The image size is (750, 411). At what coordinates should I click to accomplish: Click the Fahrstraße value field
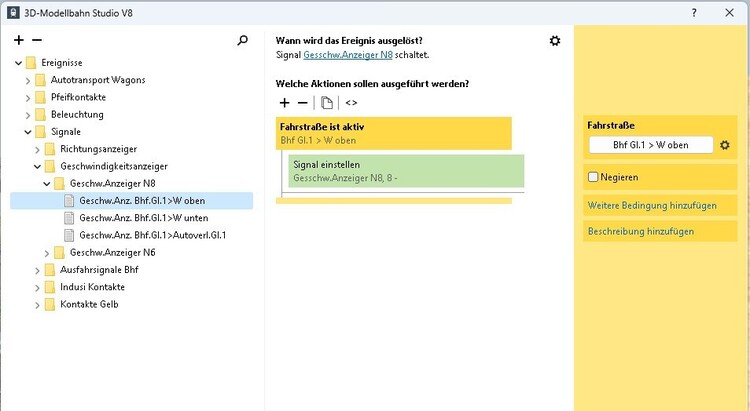point(651,145)
